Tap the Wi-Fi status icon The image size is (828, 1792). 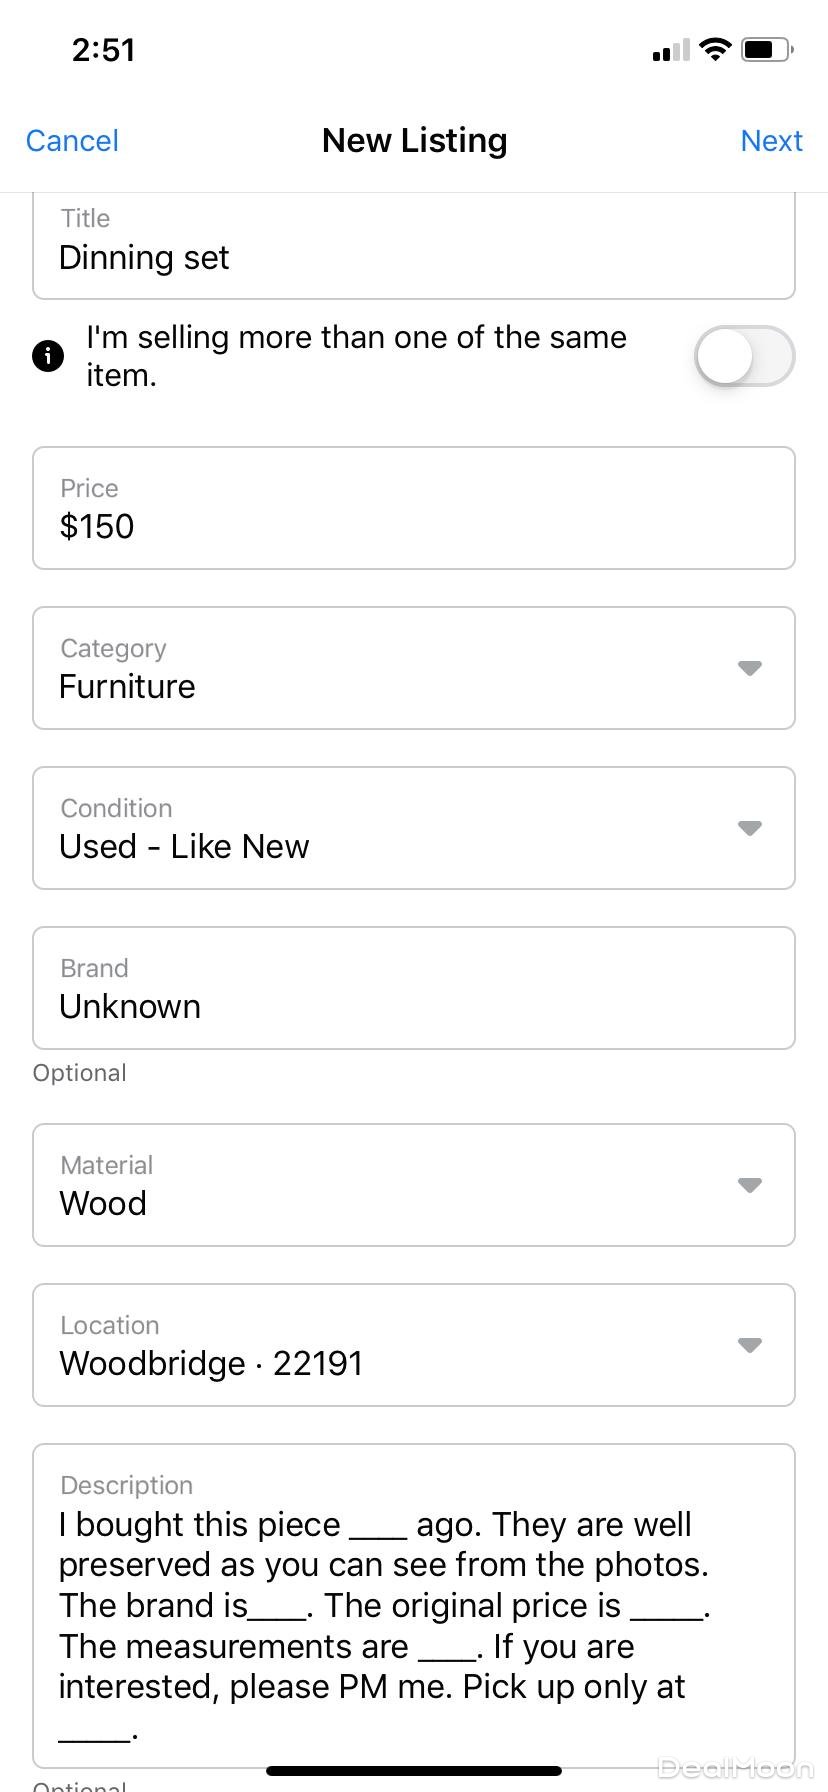pyautogui.click(x=715, y=49)
